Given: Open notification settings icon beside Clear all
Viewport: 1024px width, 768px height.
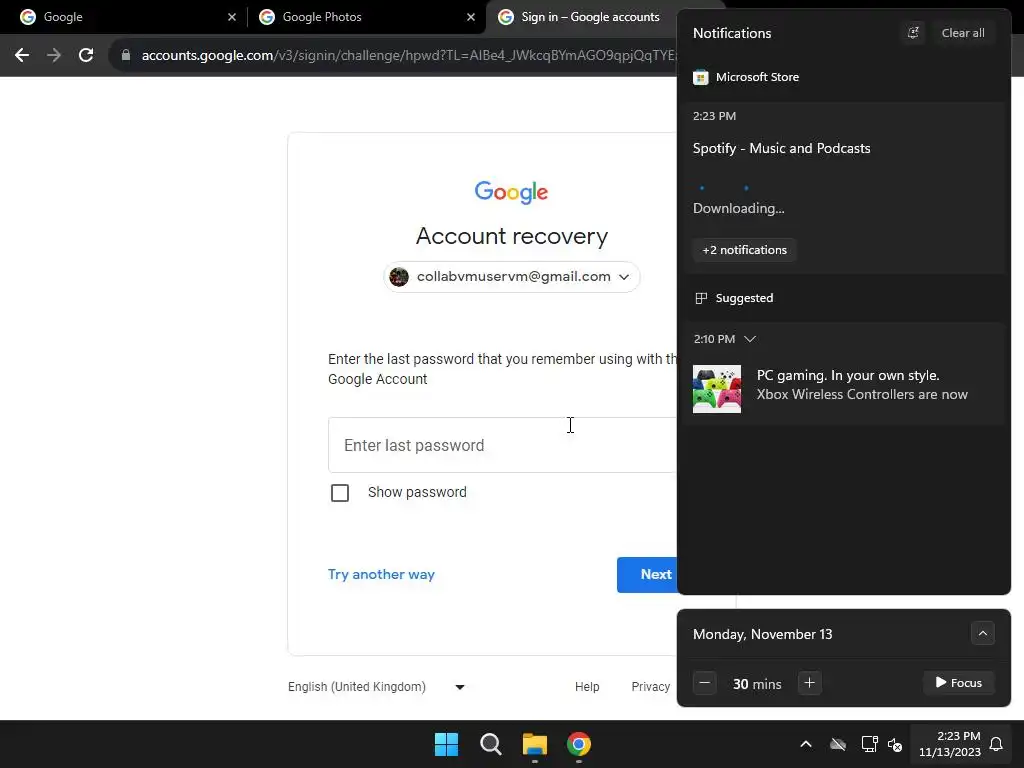Looking at the screenshot, I should coord(913,33).
